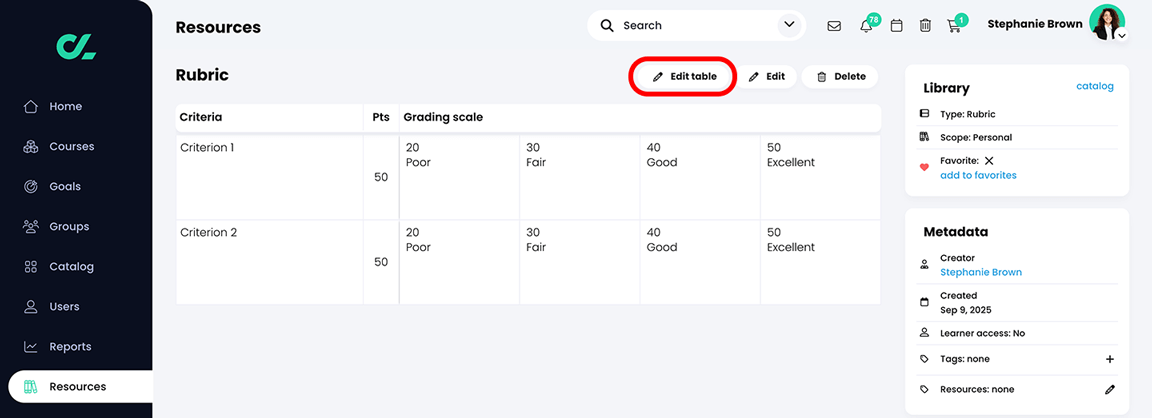Click the Pts value 50 for Criterion 1
The image size is (1152, 418).
coord(381,177)
